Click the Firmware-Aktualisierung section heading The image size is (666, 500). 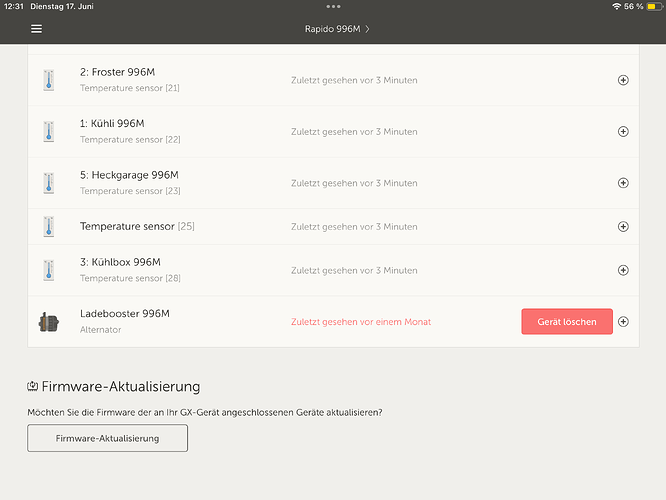pyautogui.click(x=121, y=387)
